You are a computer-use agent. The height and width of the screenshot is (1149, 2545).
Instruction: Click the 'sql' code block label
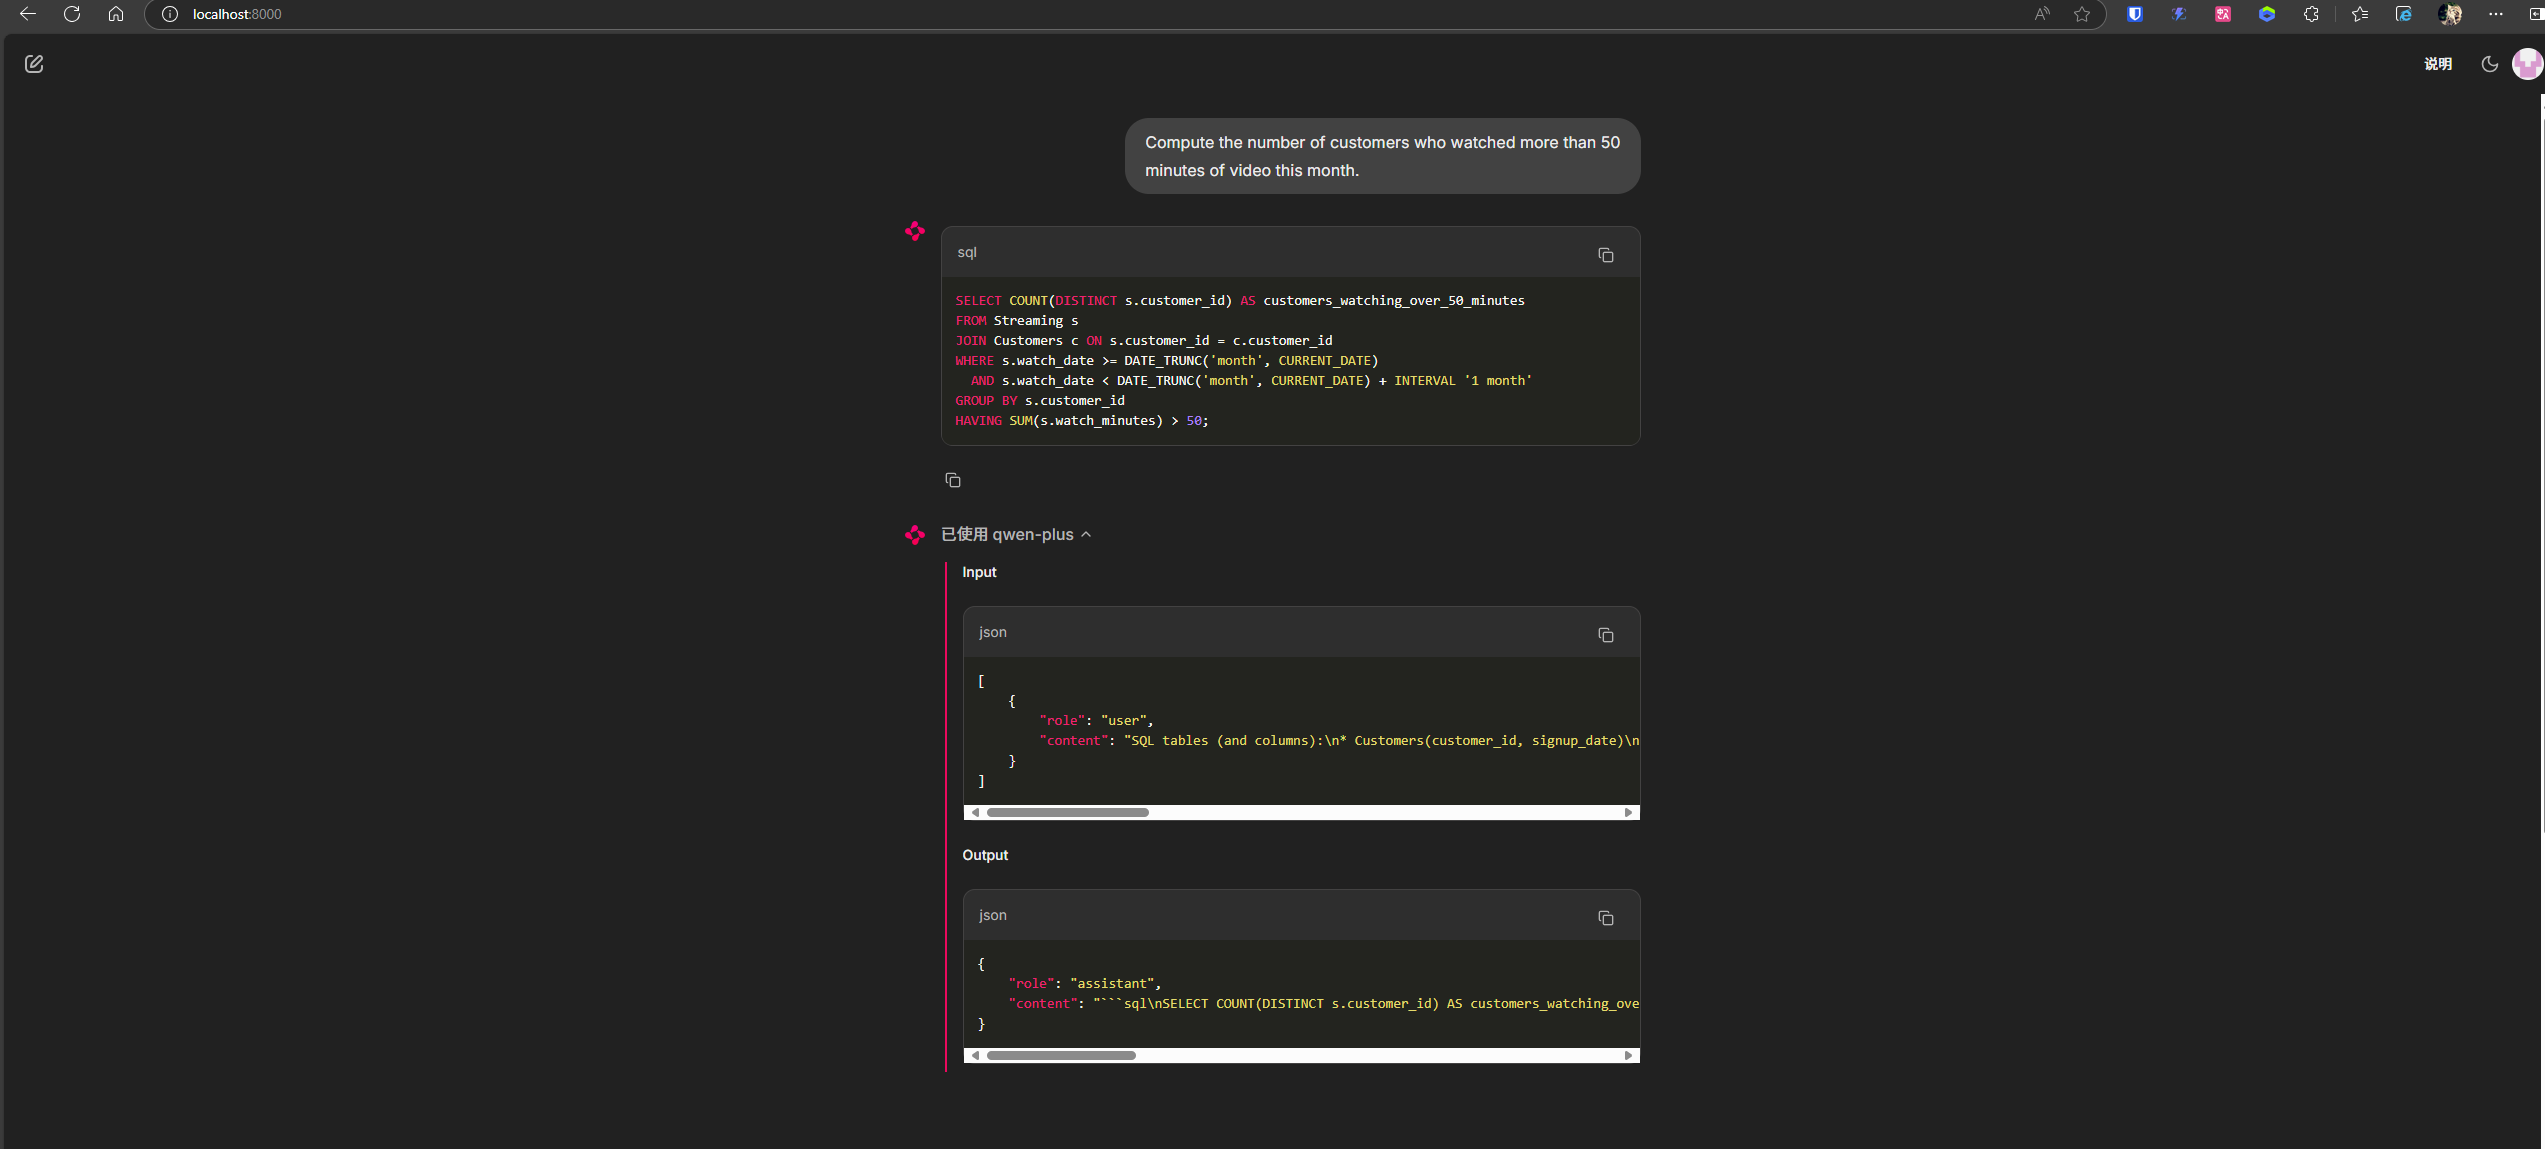(967, 252)
